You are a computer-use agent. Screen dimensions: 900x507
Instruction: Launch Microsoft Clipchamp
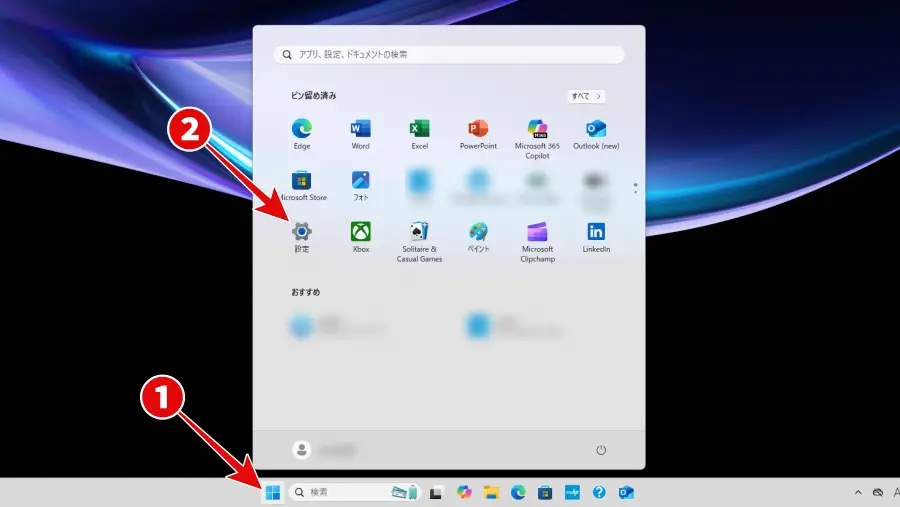pyautogui.click(x=537, y=242)
